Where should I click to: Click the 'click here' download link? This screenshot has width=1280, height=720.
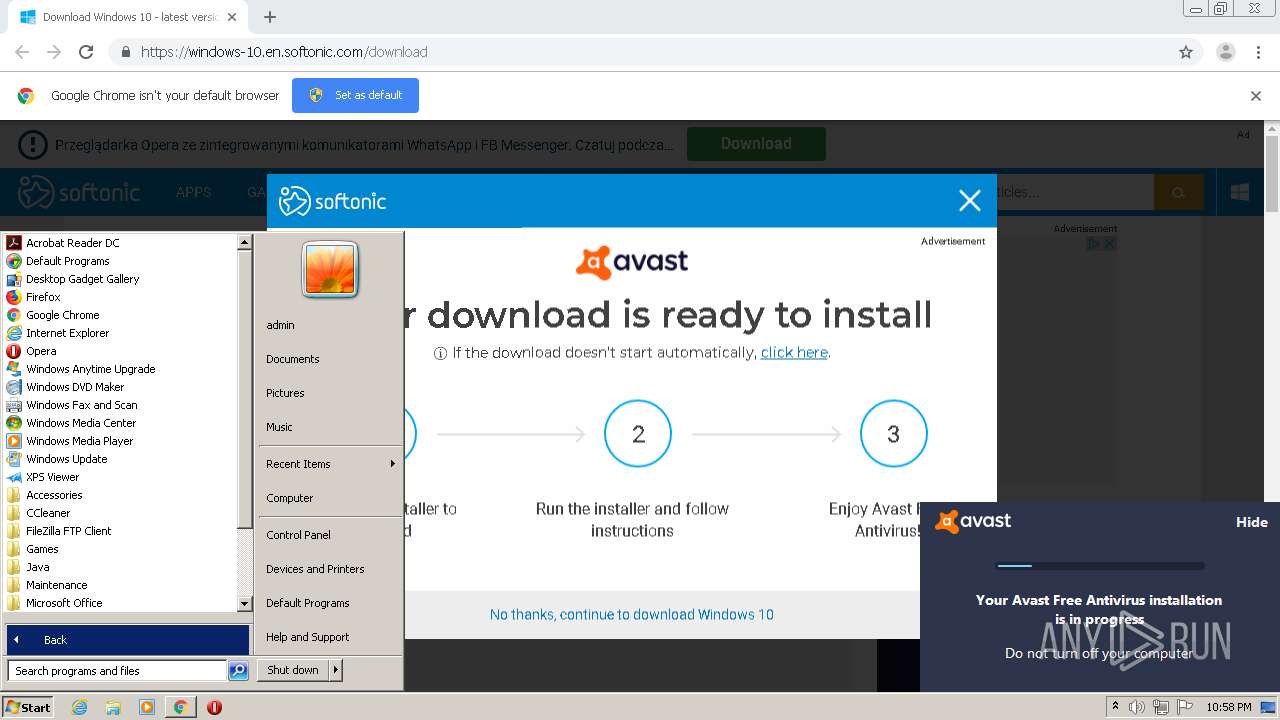[x=794, y=352]
